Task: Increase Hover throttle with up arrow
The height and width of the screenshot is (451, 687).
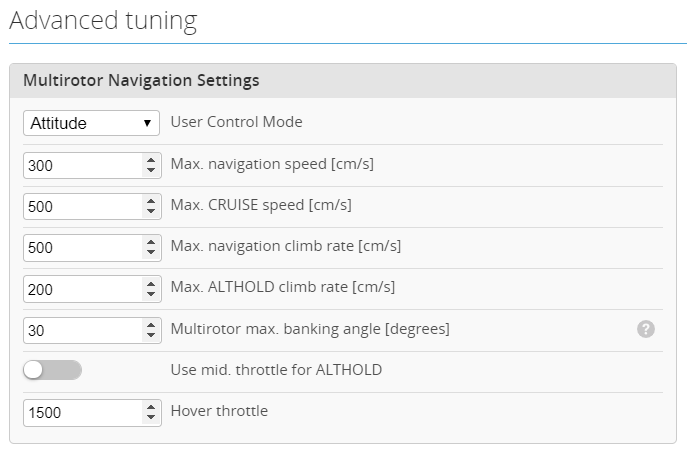Action: (x=151, y=407)
